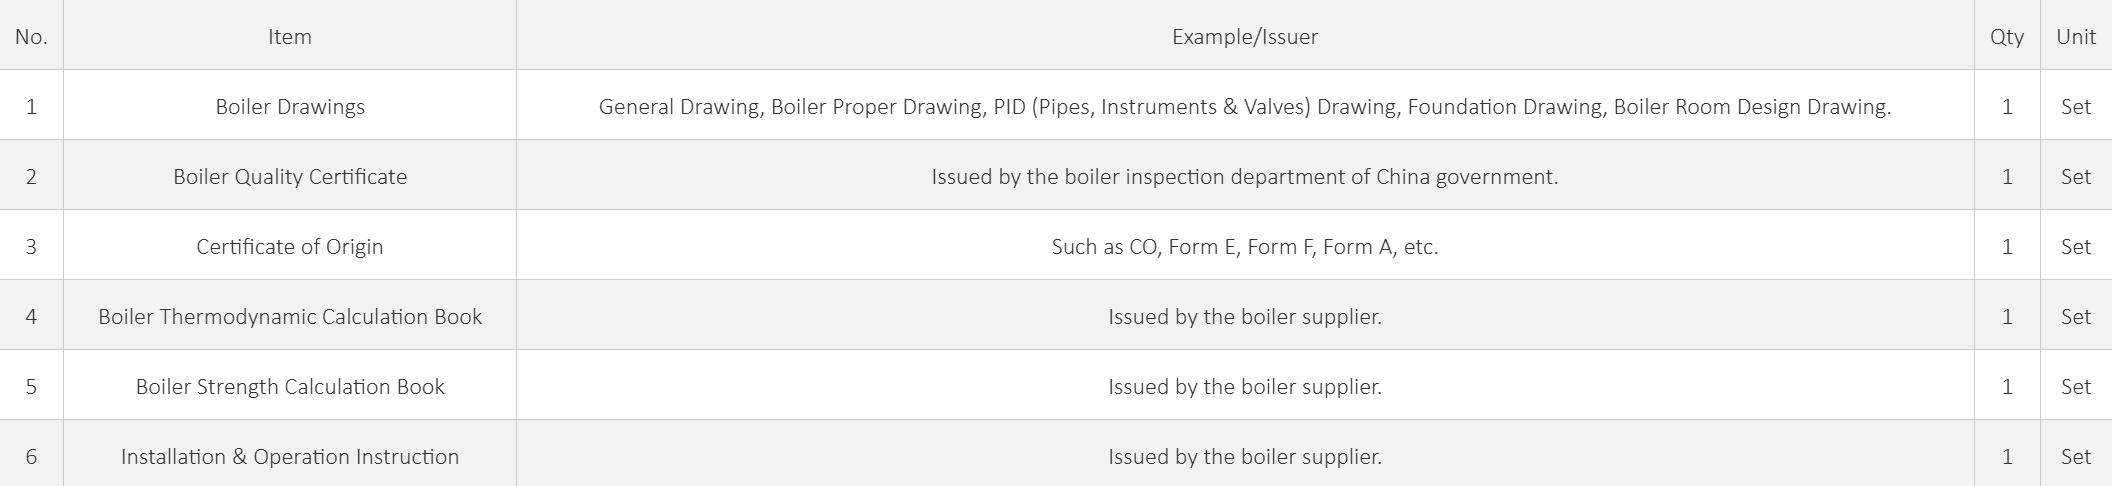The width and height of the screenshot is (2112, 486).
Task: Select "Boiler Thermodynamic Calculation Book" cell
Action: tap(290, 317)
